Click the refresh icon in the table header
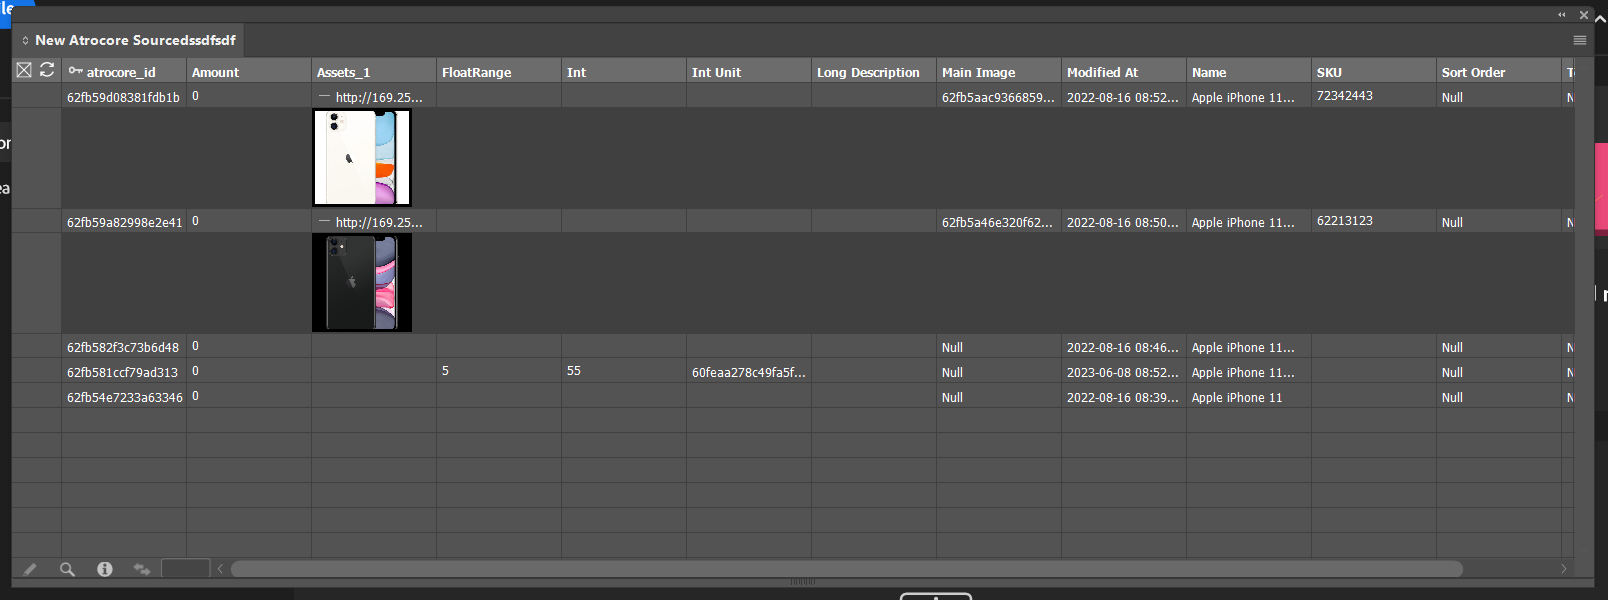Screen dimensions: 1608x600 (x=47, y=70)
